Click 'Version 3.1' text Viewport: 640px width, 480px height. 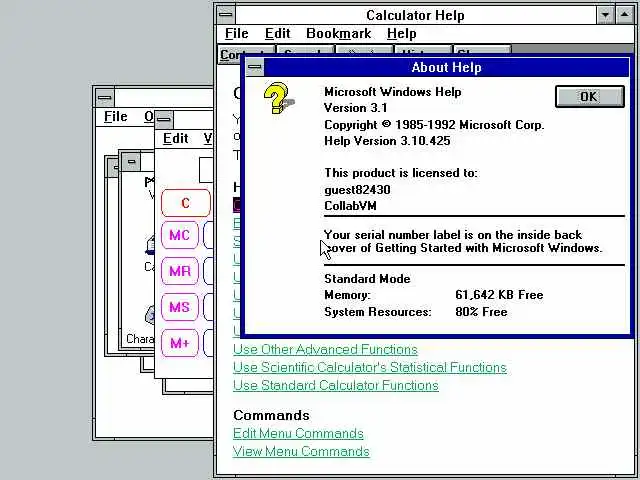pos(356,108)
